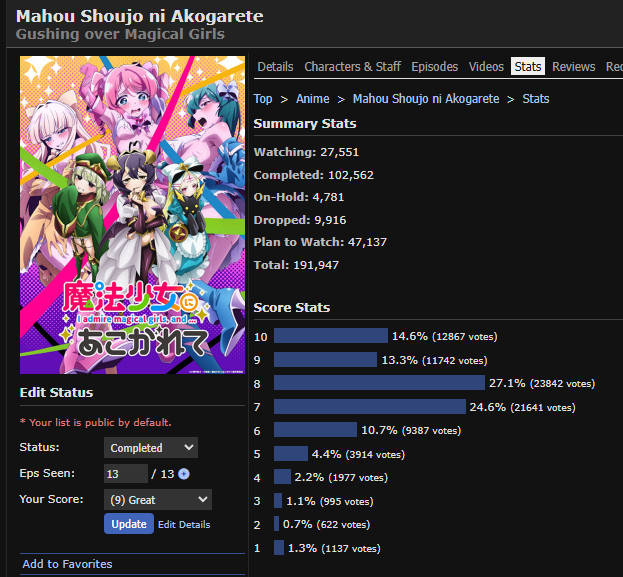Click the '(21641 votes)' text

543,407
